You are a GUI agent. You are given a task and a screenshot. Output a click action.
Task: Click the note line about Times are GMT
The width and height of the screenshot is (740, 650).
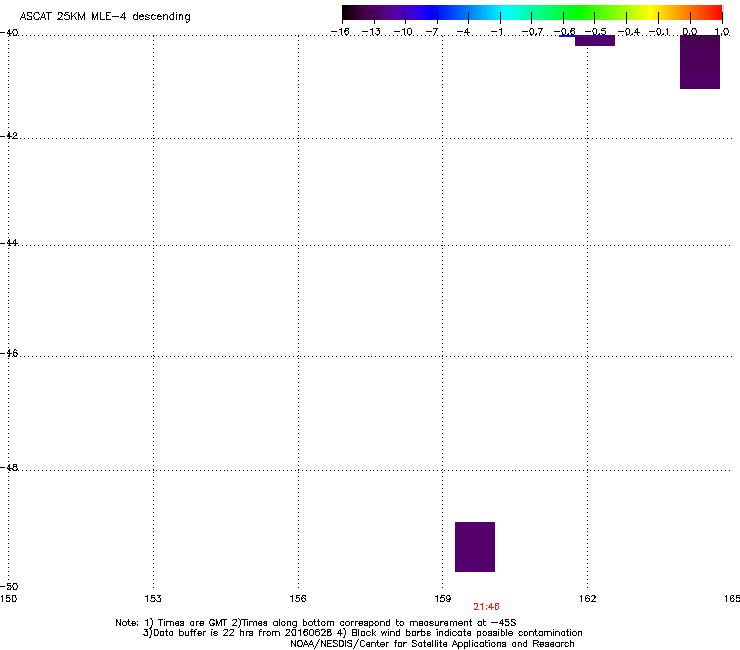click(x=316, y=623)
